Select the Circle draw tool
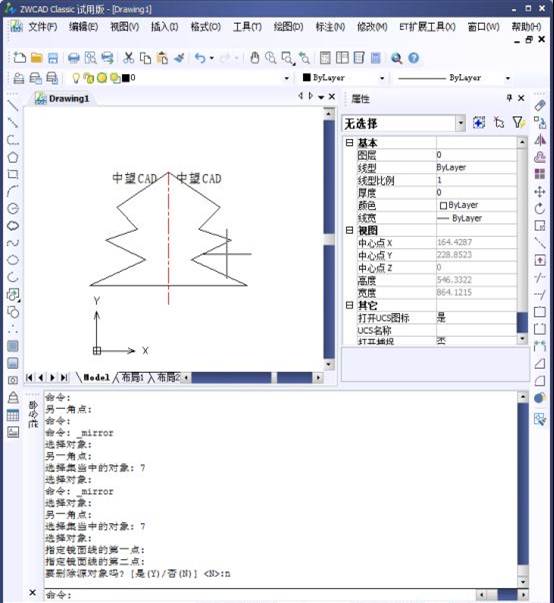The height and width of the screenshot is (603, 554). coord(13,208)
